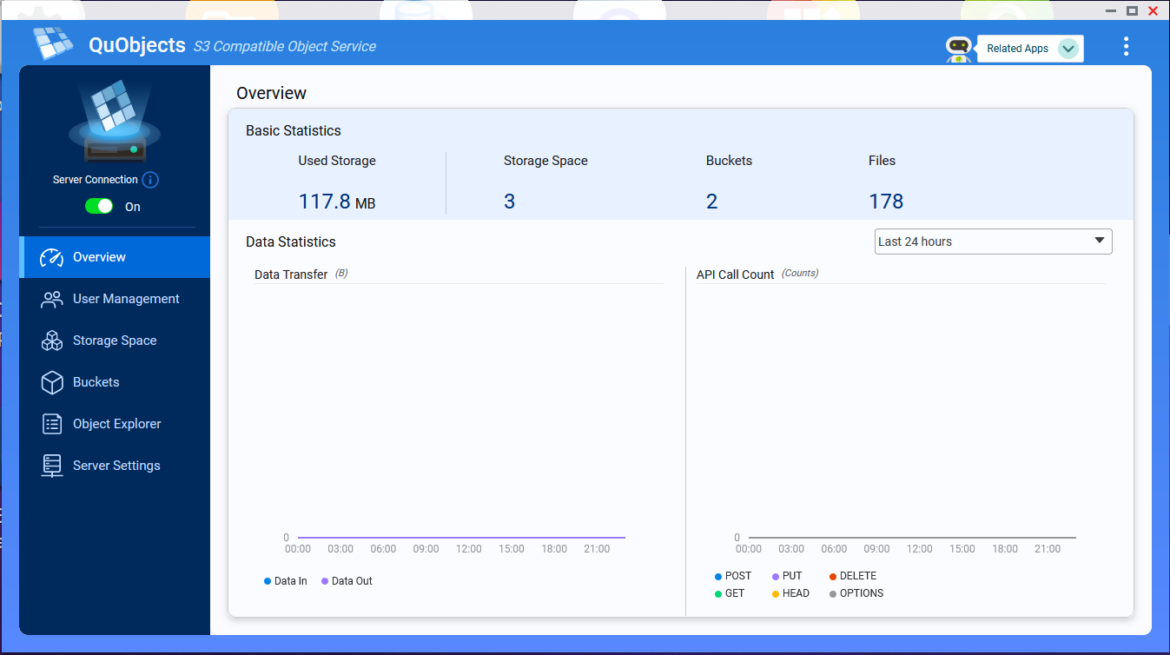Minimize the QuObjects window
The width and height of the screenshot is (1170, 655).
pos(1110,10)
